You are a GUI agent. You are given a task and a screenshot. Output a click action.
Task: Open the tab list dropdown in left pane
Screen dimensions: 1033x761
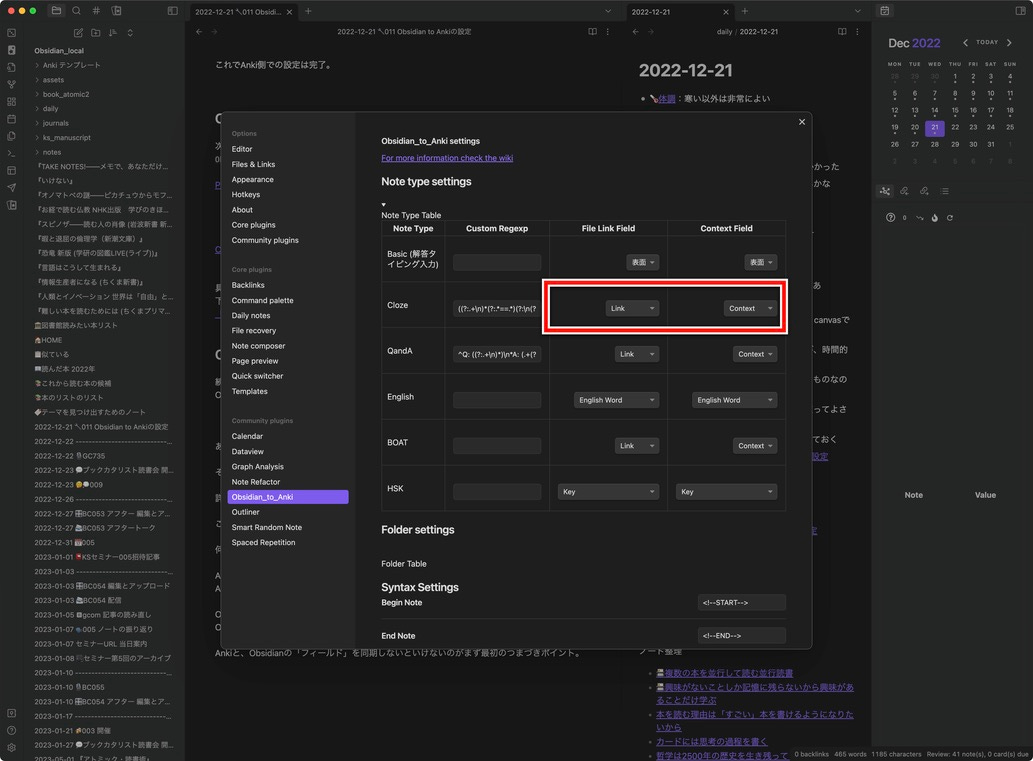607,11
